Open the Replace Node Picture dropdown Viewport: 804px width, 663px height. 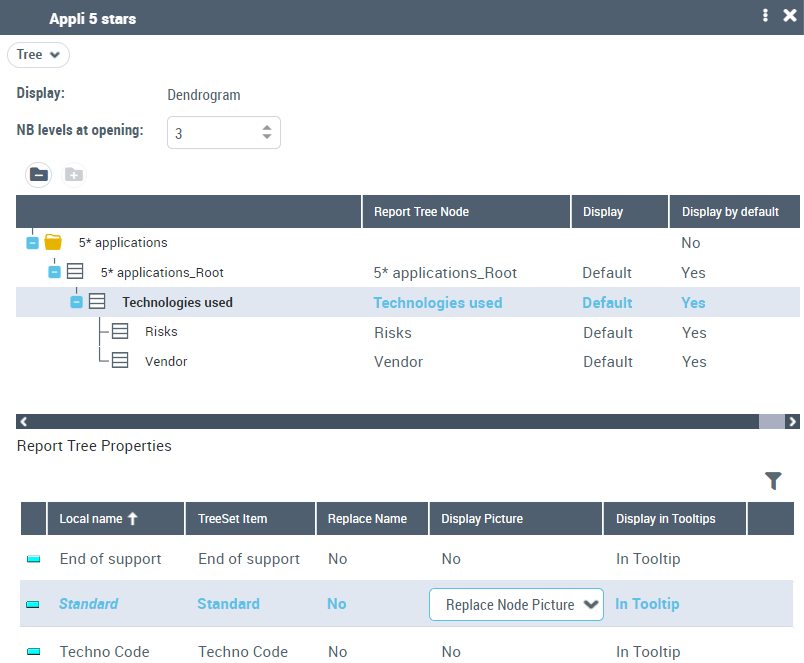coord(516,604)
